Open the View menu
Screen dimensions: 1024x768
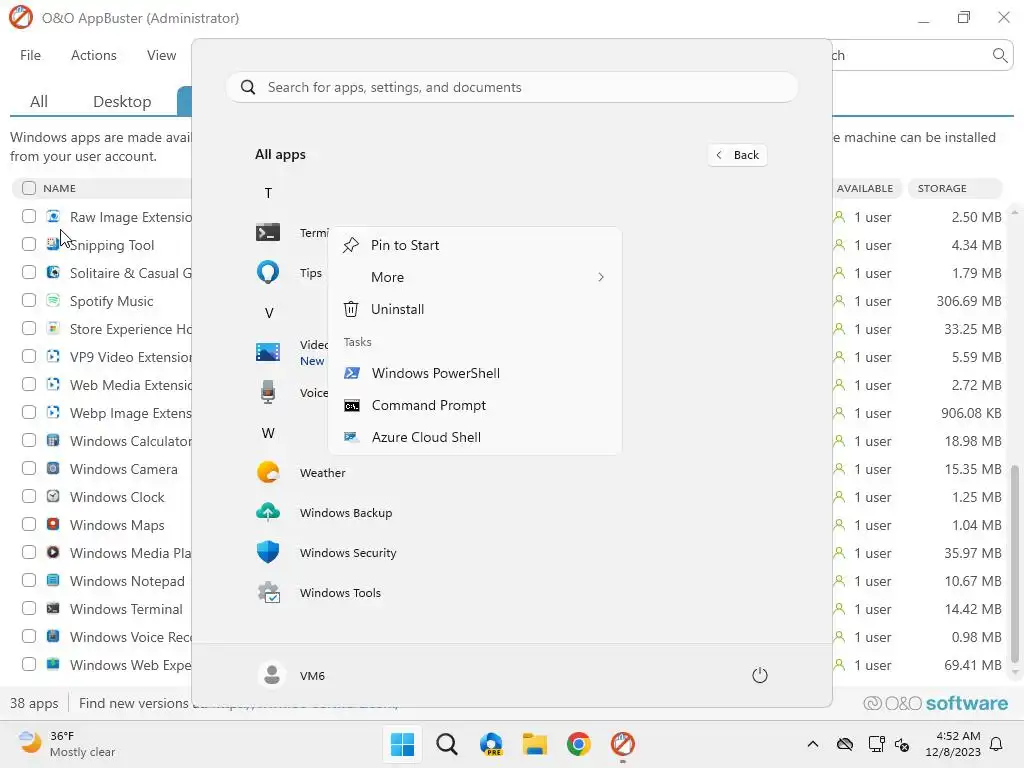(161, 56)
